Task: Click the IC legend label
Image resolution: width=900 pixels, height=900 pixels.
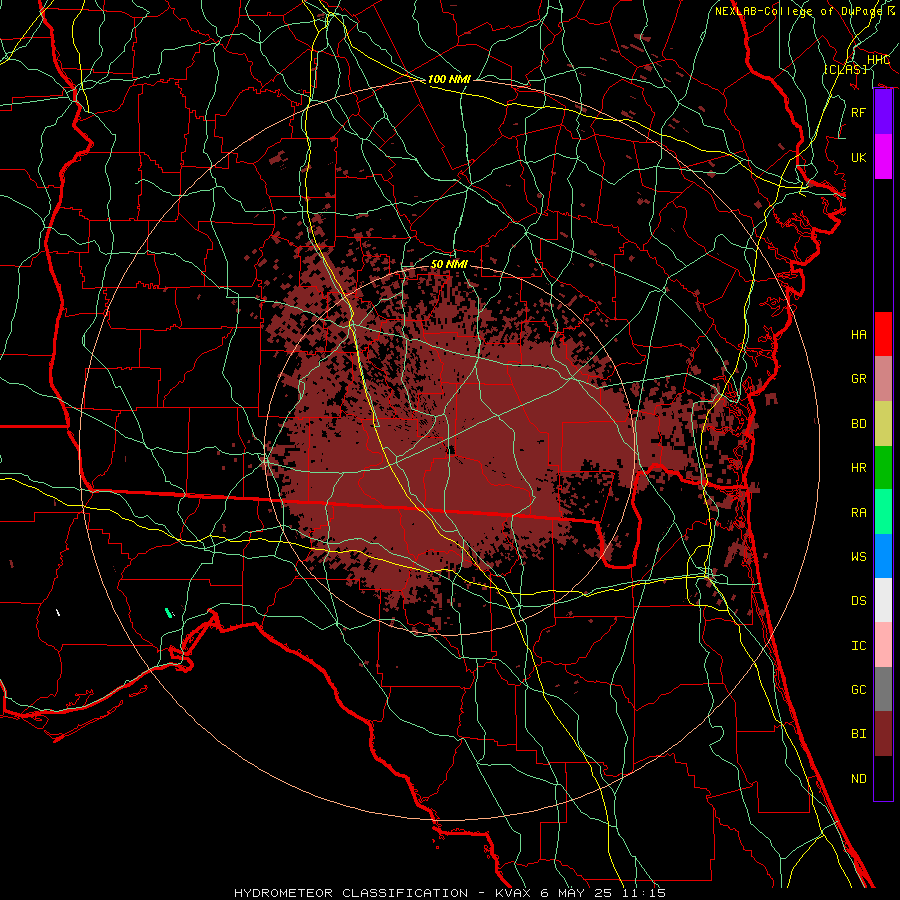Action: point(859,645)
